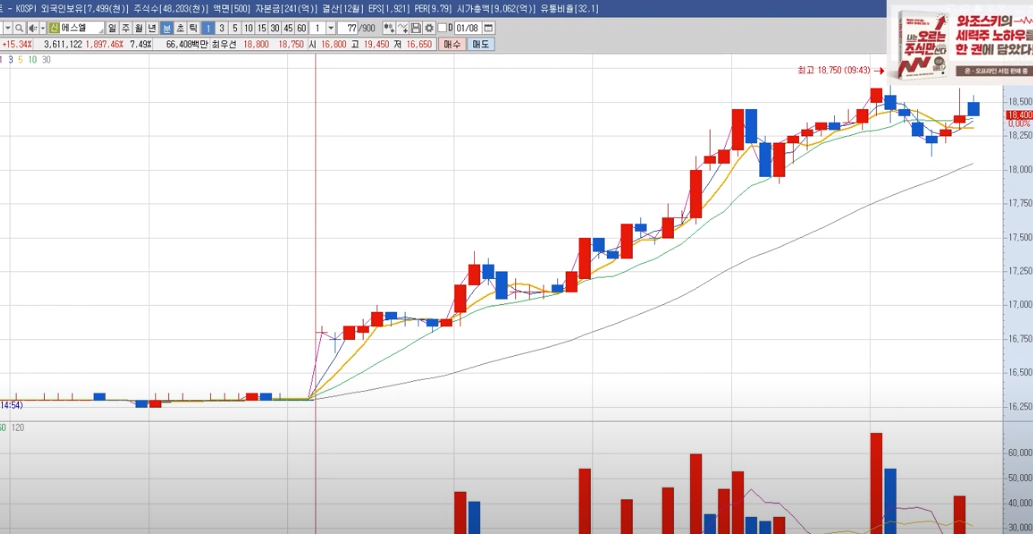Select the 틱 tick chart period
This screenshot has width=1033, height=534.
click(193, 28)
